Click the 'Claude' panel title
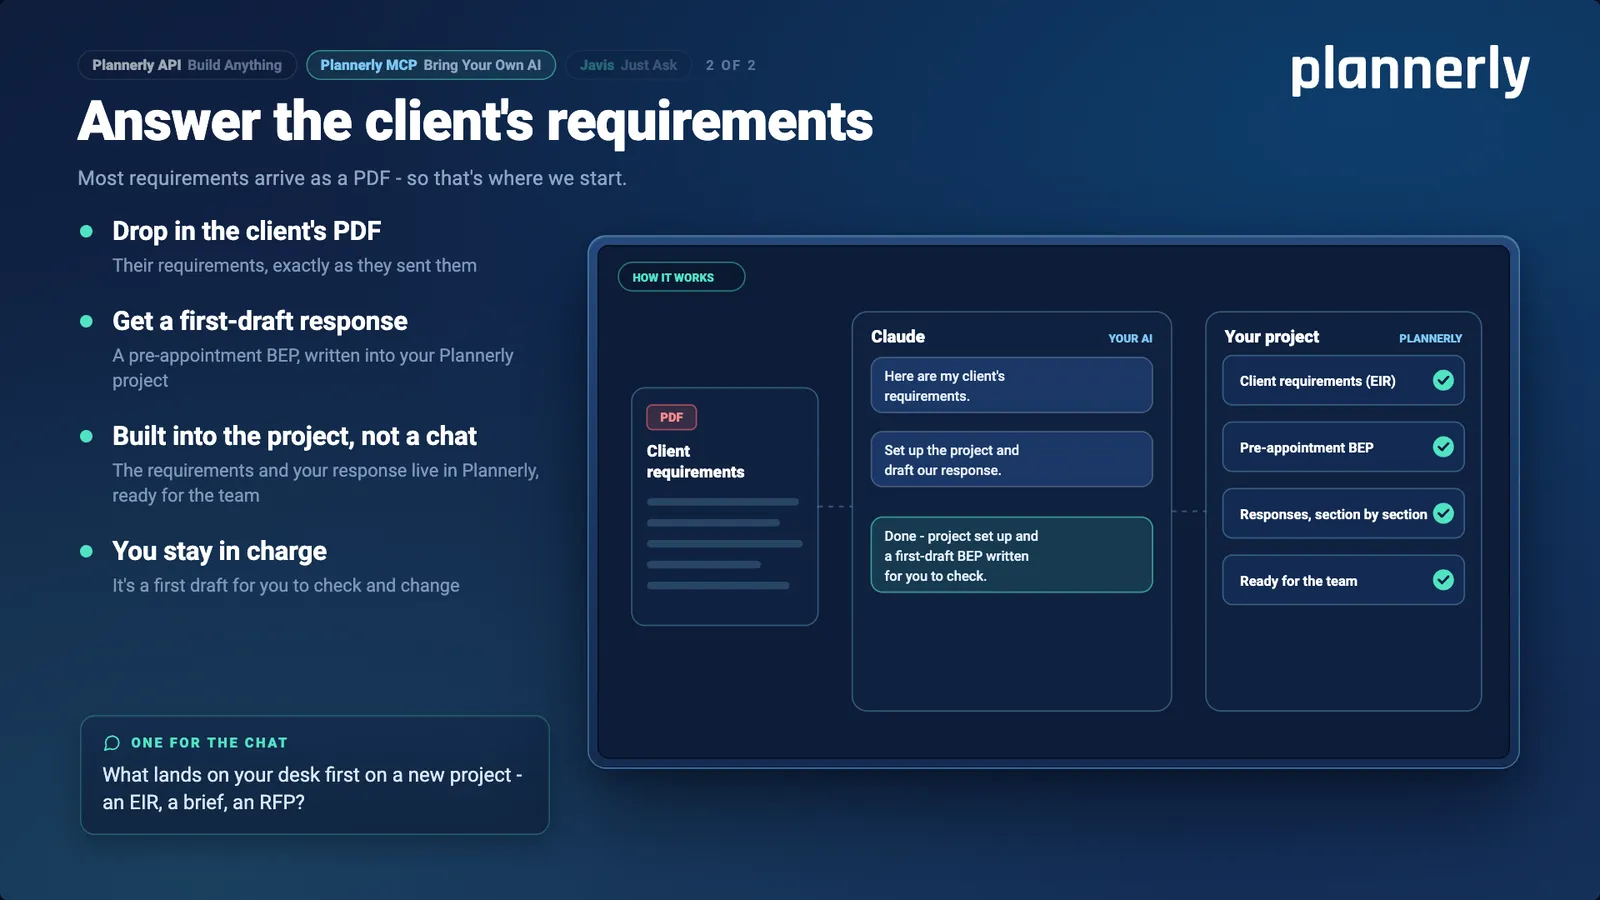This screenshot has height=900, width=1600. click(x=898, y=337)
